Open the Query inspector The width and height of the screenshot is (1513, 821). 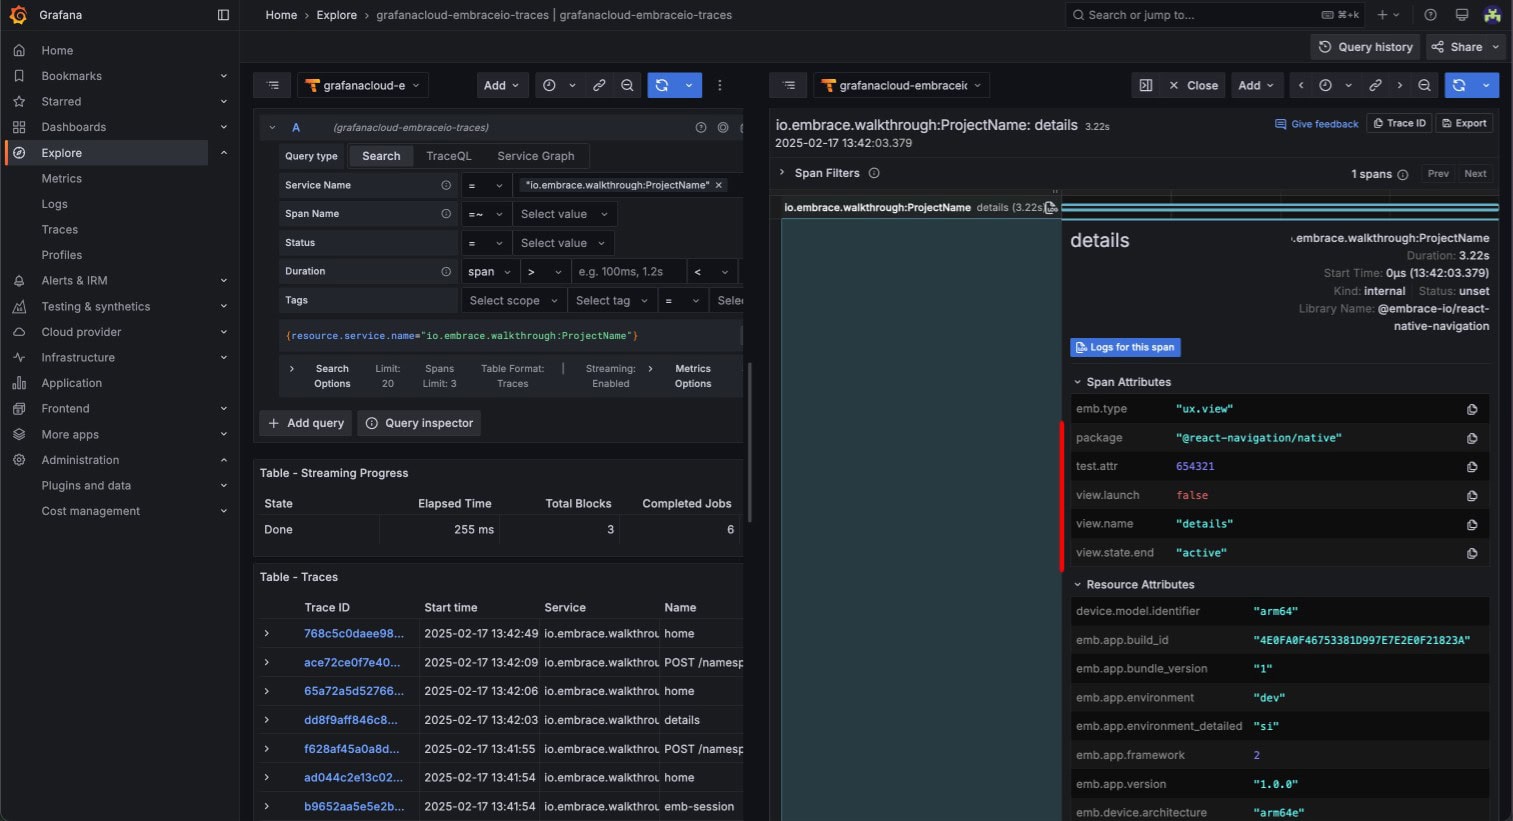(x=419, y=423)
